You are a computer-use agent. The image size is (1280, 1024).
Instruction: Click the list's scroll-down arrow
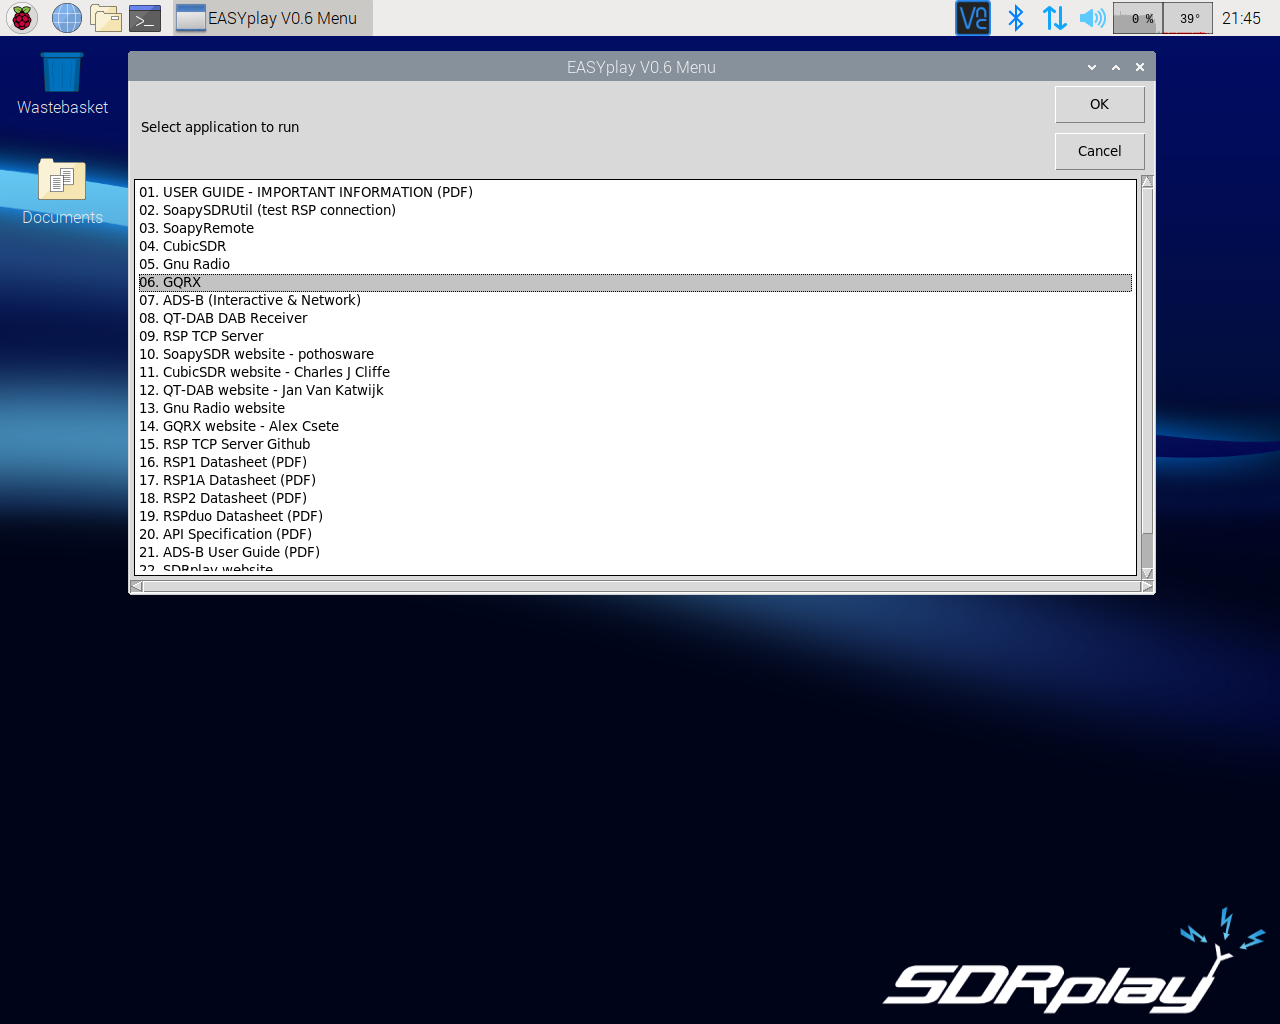(1147, 573)
